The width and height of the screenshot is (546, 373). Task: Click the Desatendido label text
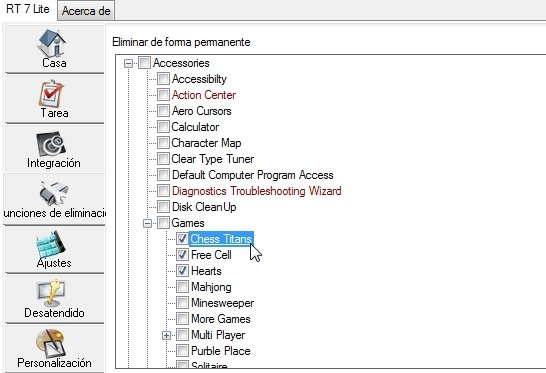point(54,313)
